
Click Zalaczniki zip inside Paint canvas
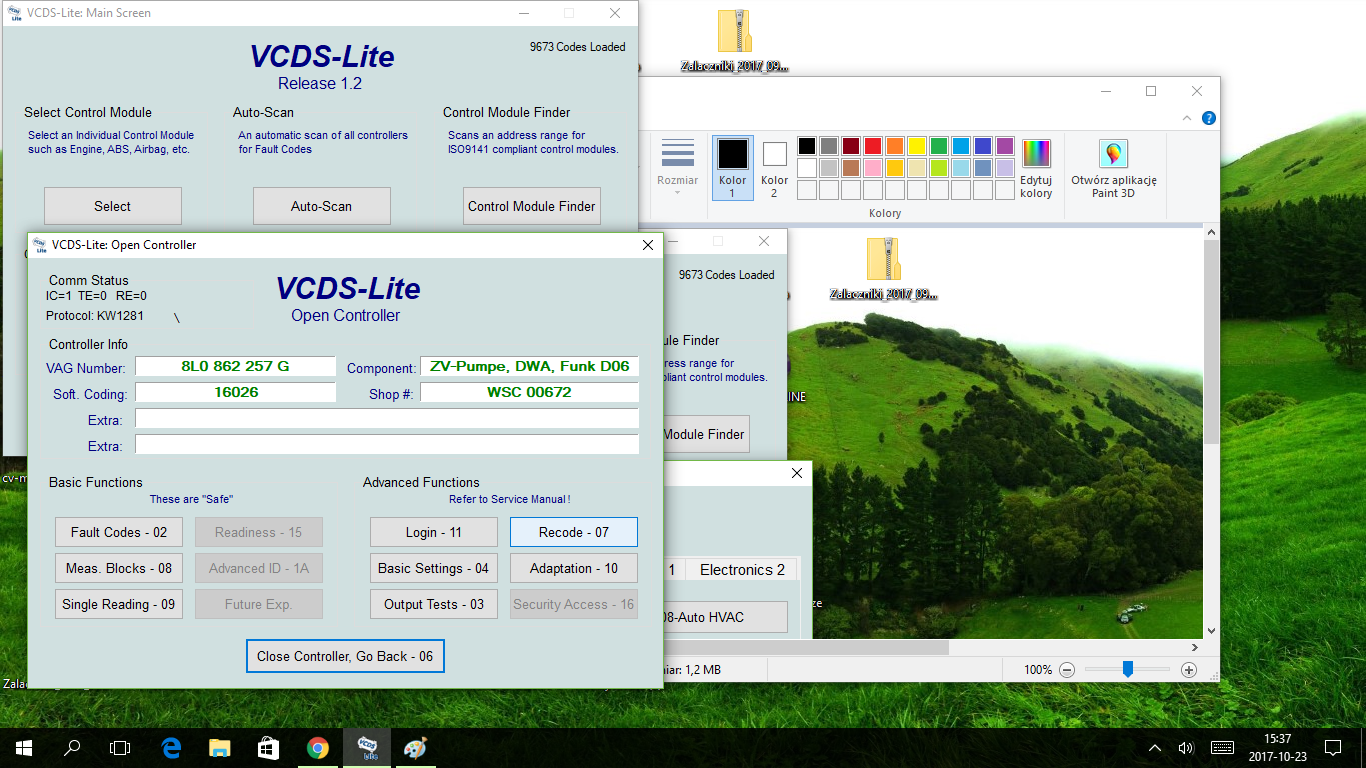pos(884,269)
